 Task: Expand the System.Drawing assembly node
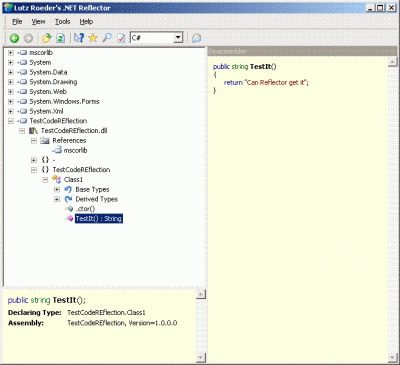pyautogui.click(x=11, y=82)
